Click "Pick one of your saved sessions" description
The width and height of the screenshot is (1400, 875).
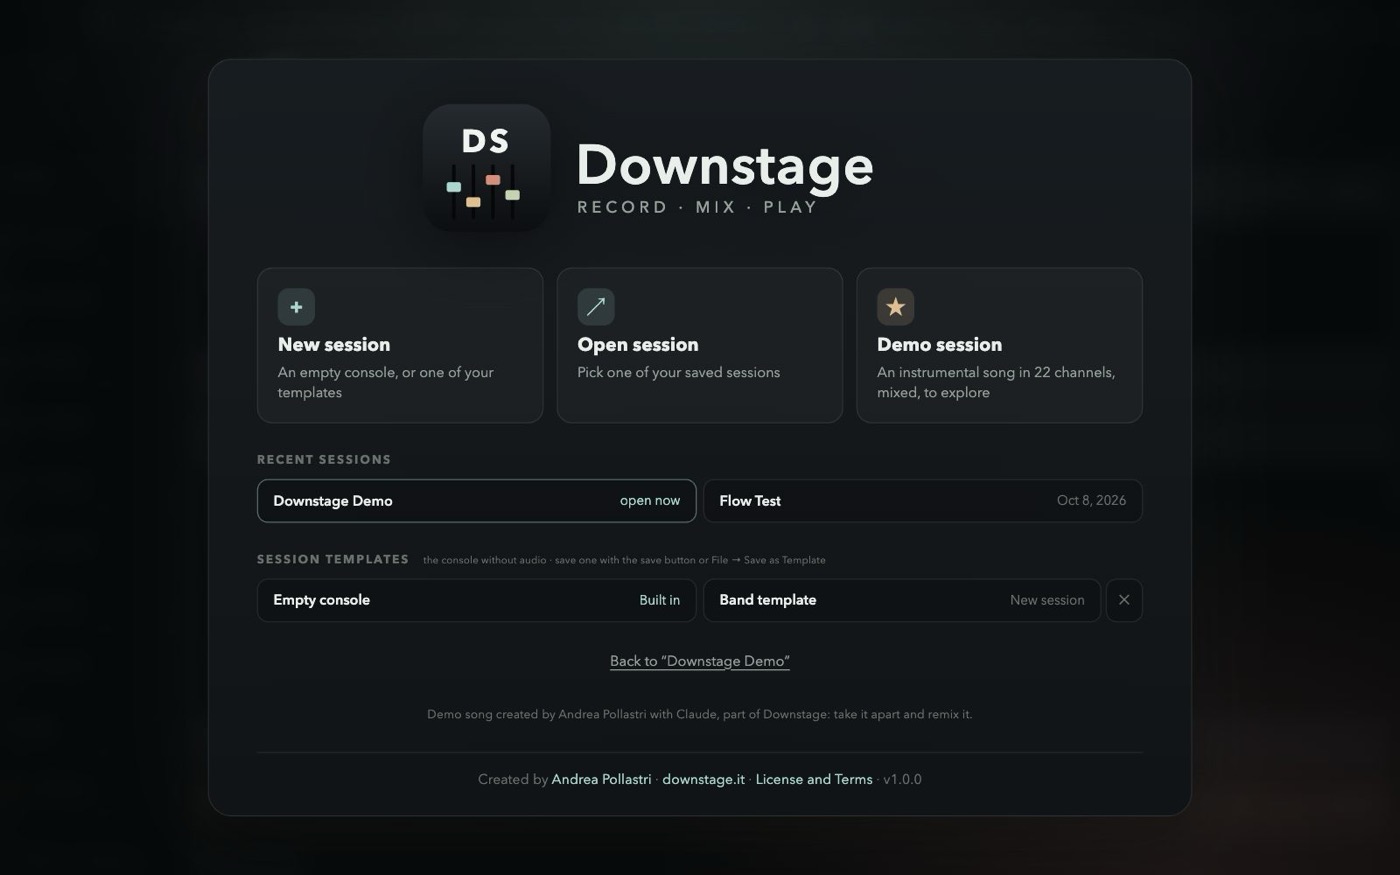coord(678,372)
